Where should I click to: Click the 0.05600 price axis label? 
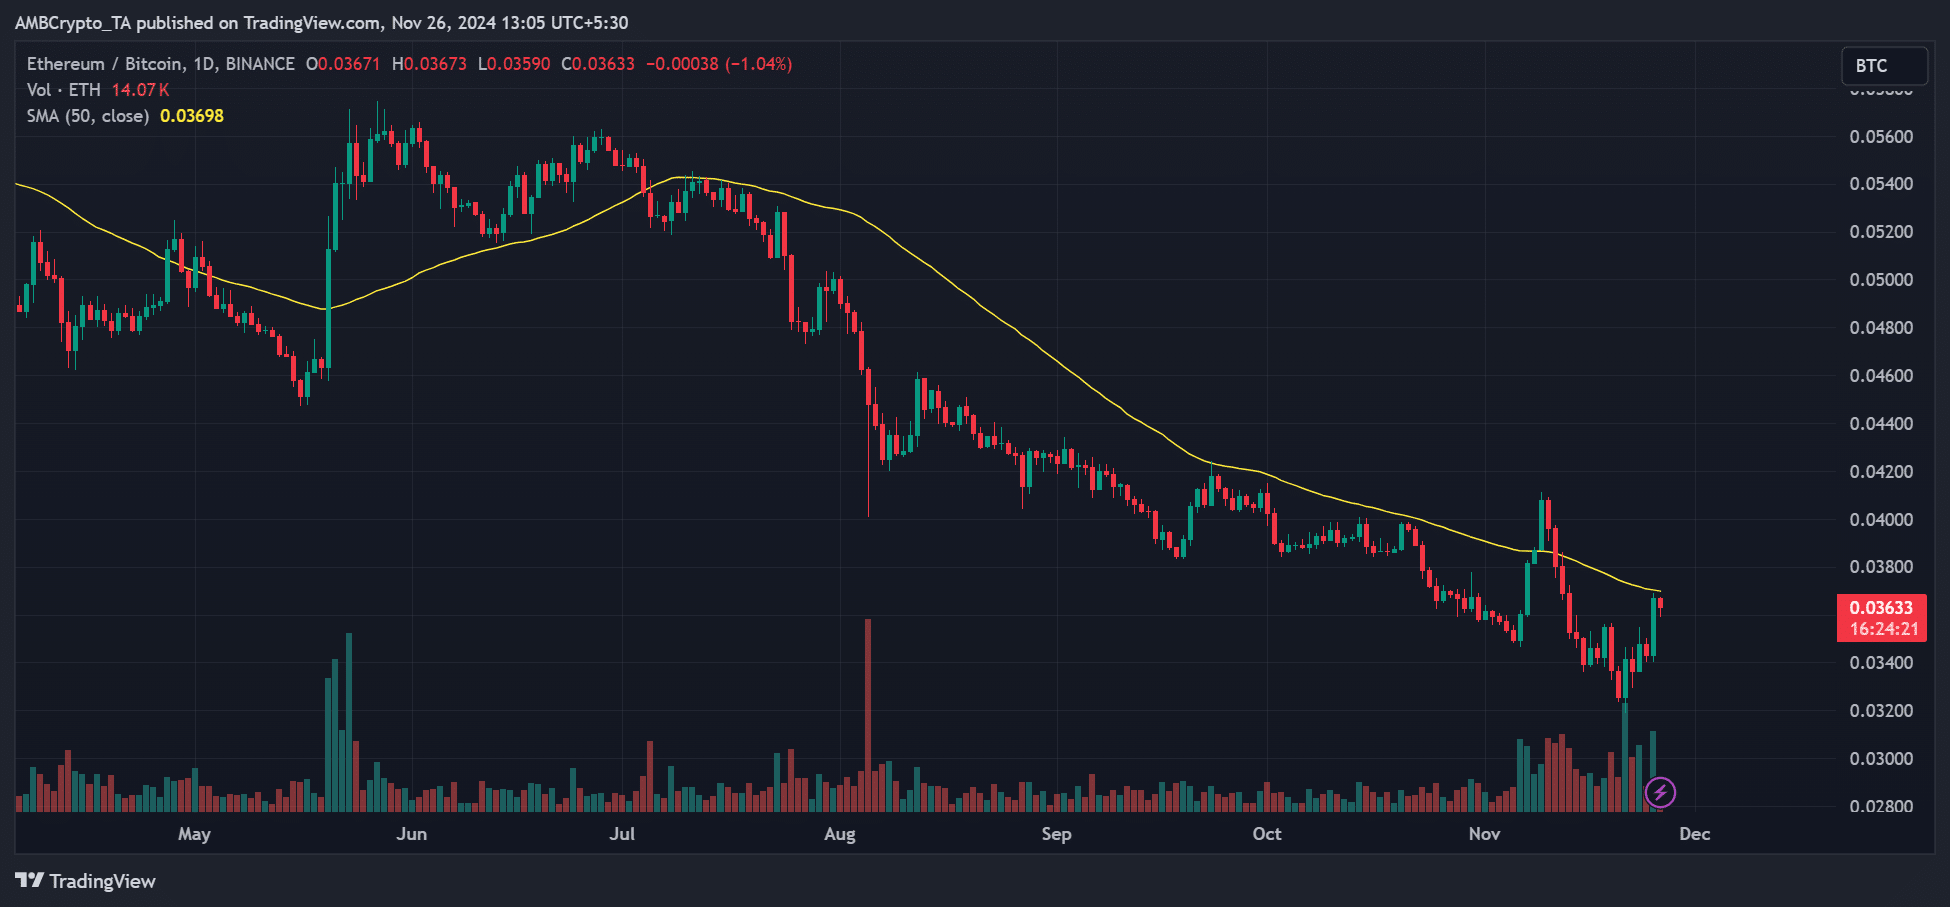point(1881,137)
